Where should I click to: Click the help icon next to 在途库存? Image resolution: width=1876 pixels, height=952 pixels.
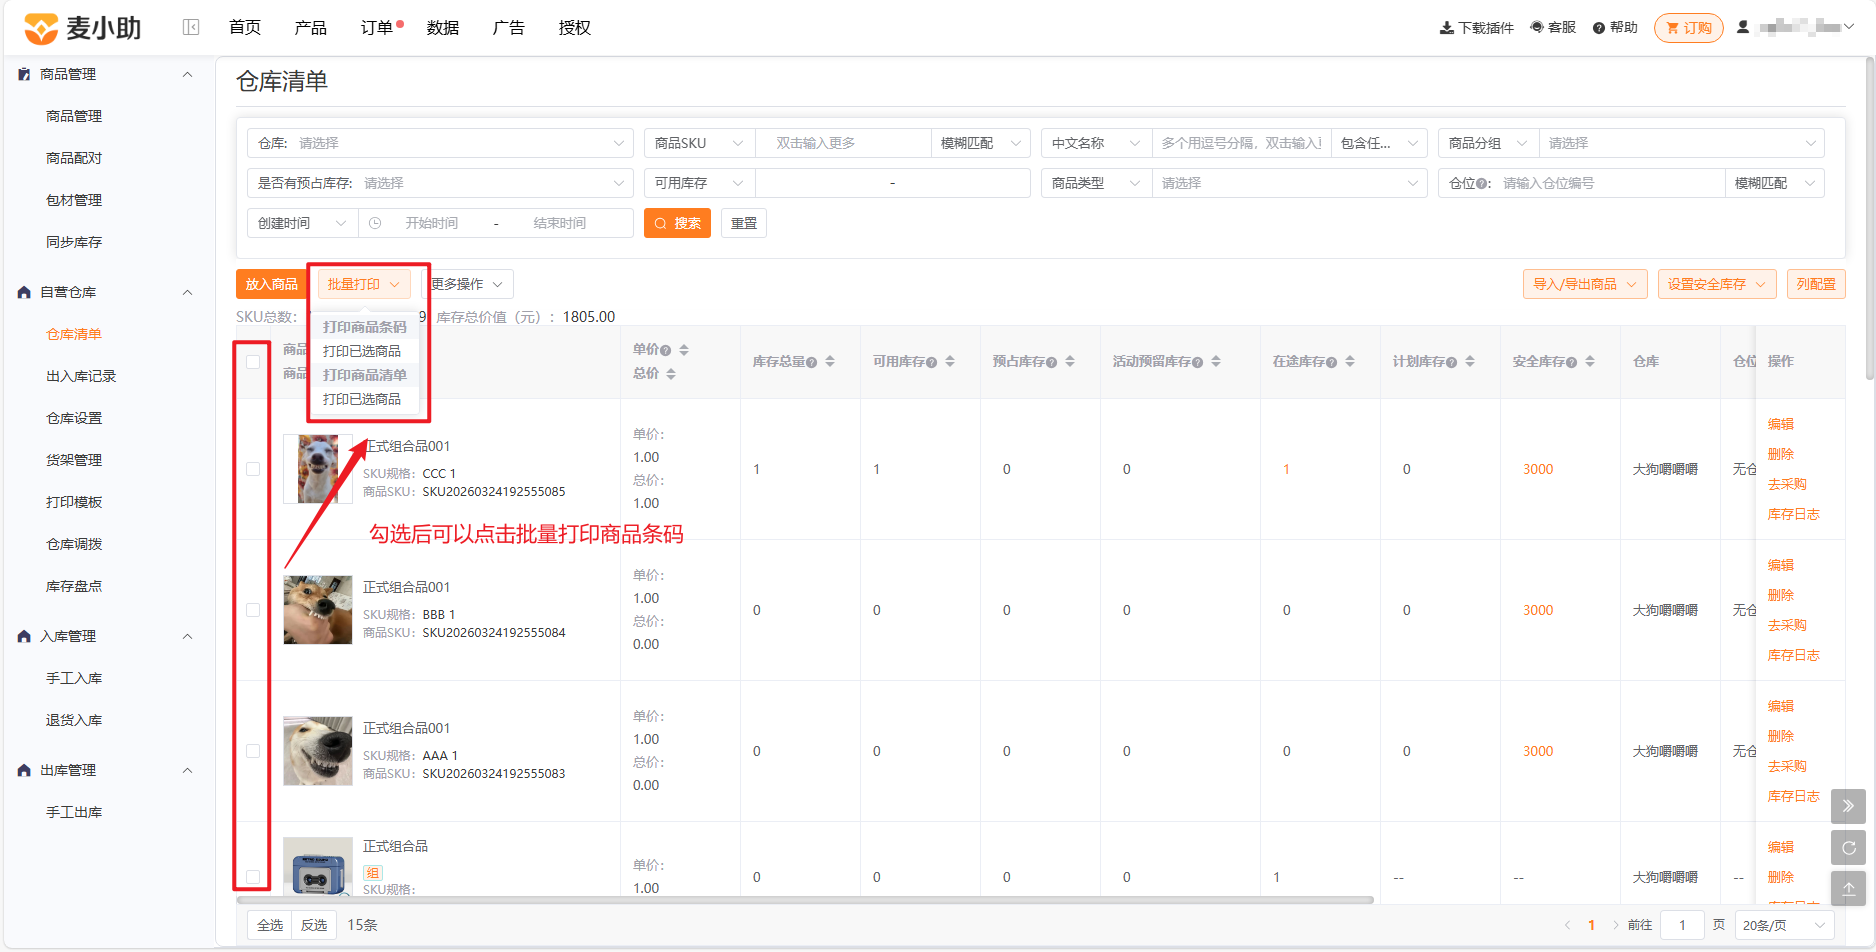coord(1331,362)
